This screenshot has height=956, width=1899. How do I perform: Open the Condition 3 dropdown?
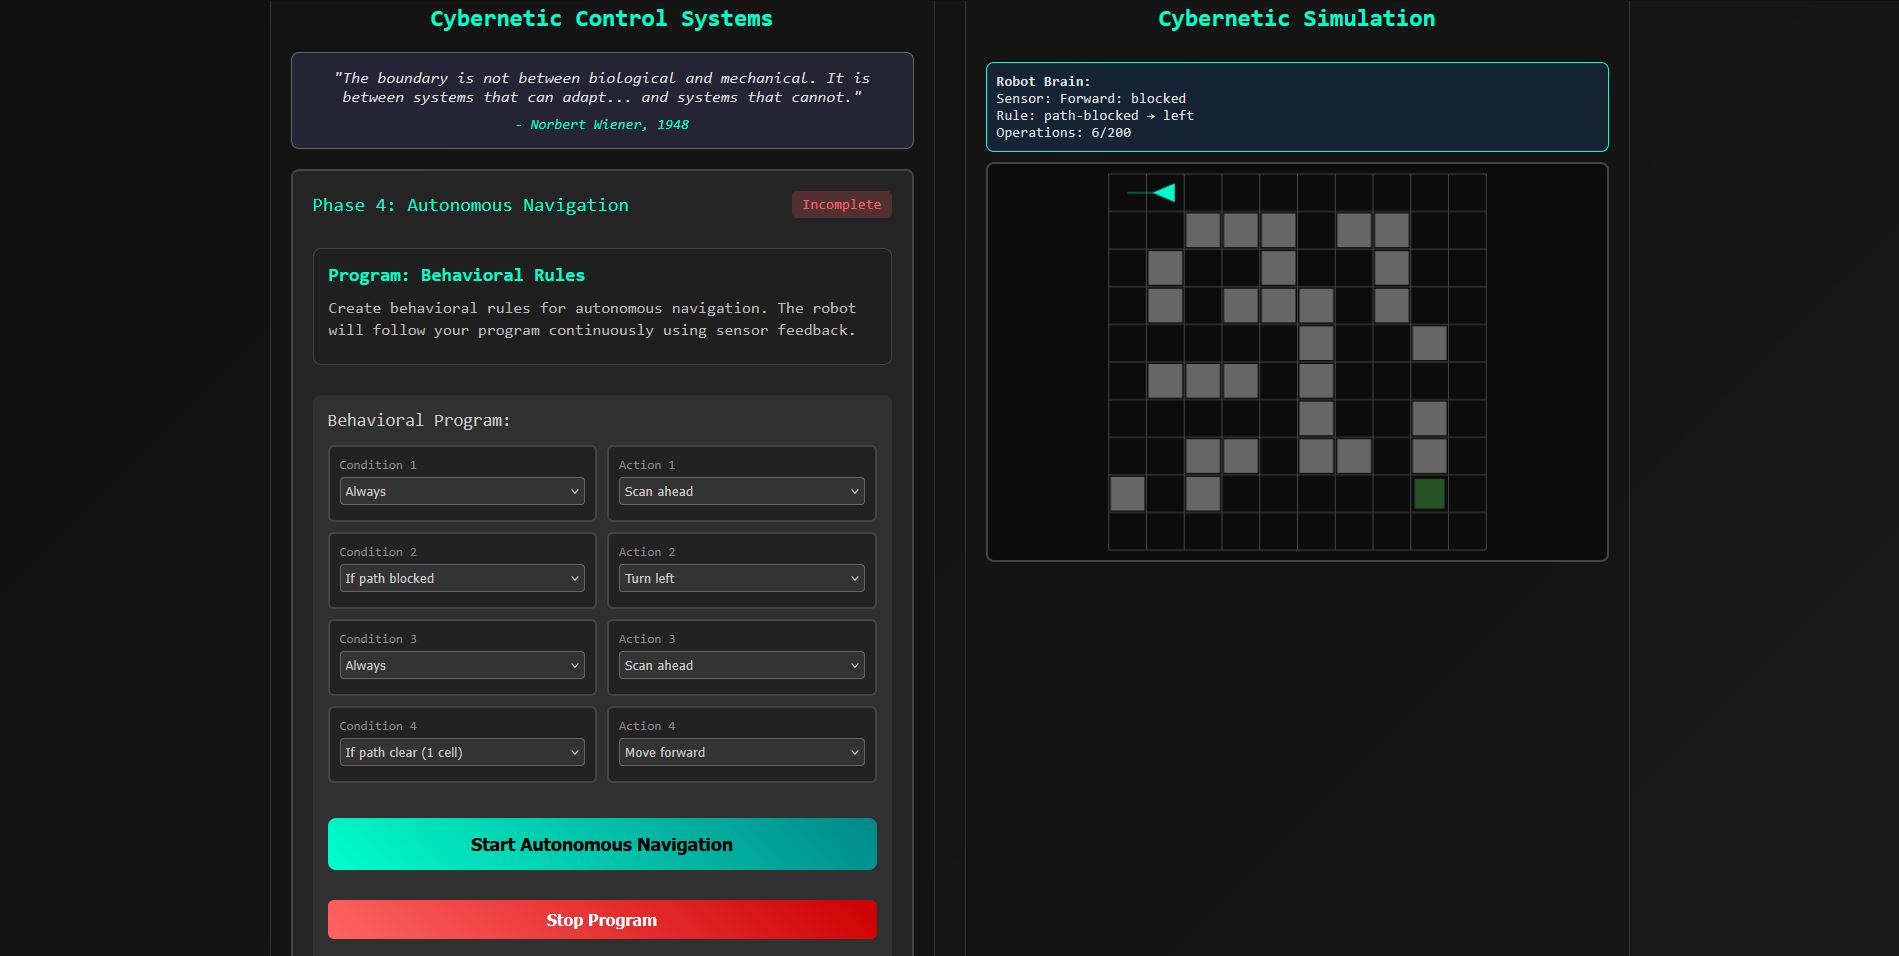(462, 665)
